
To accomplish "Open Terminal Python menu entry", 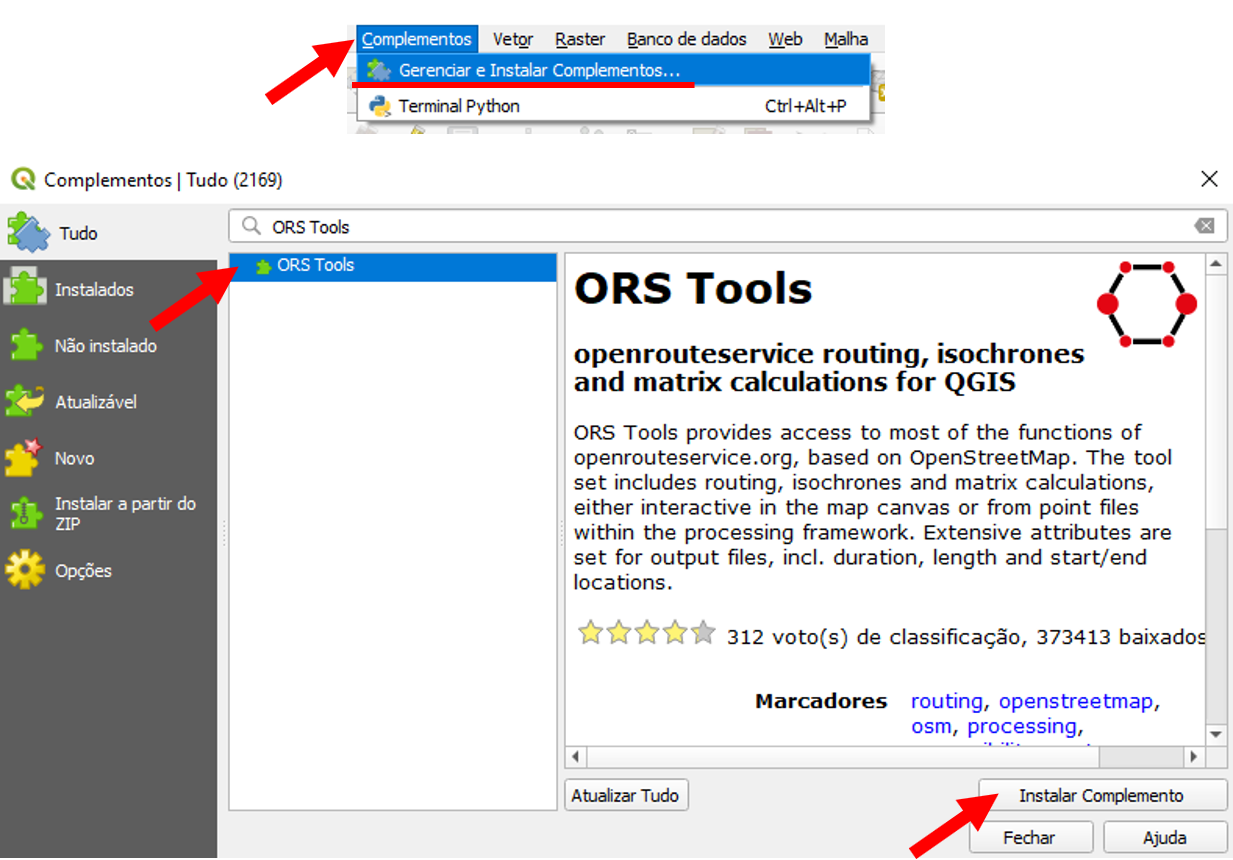I will pyautogui.click(x=459, y=106).
